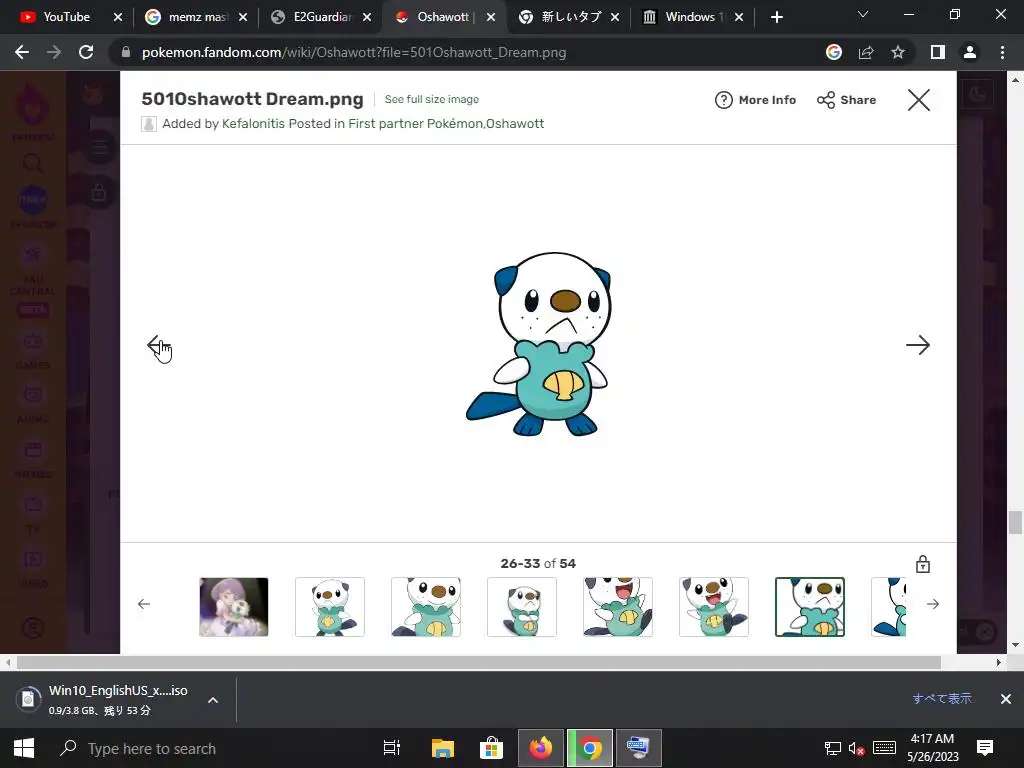Click uploader avatar beside Added by

coord(149,124)
